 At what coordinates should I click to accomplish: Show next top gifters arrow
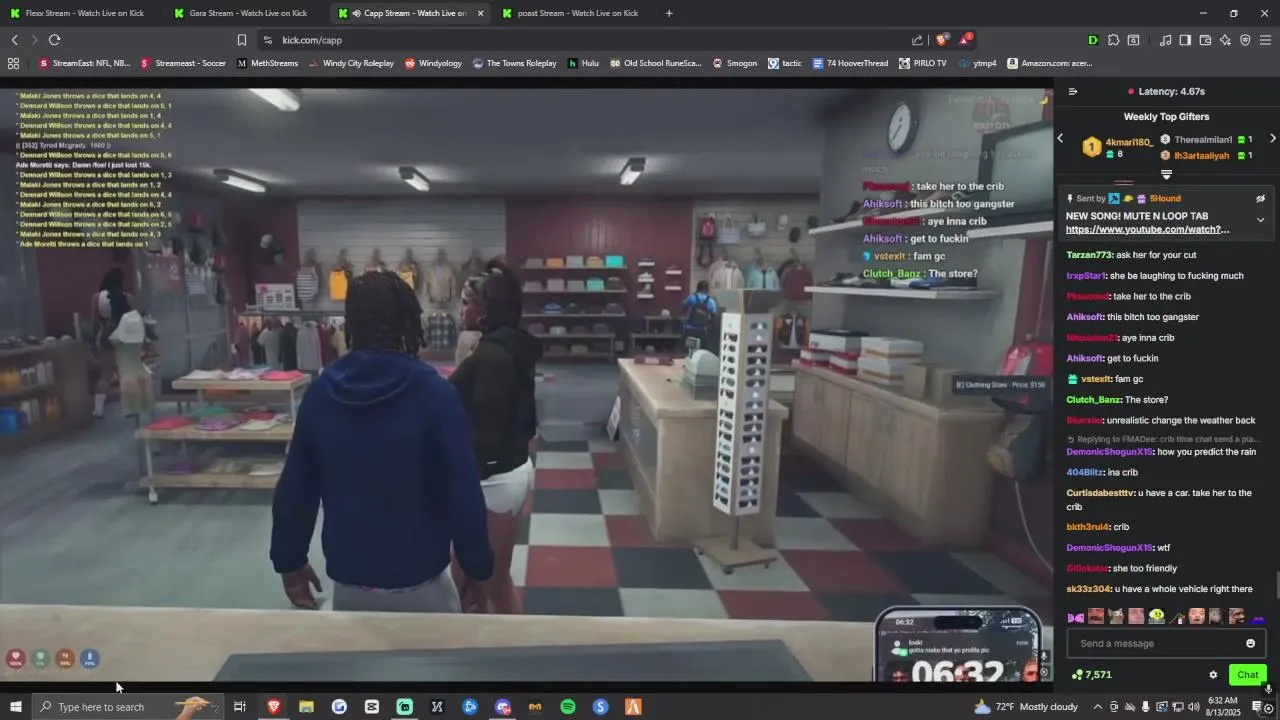[1272, 138]
